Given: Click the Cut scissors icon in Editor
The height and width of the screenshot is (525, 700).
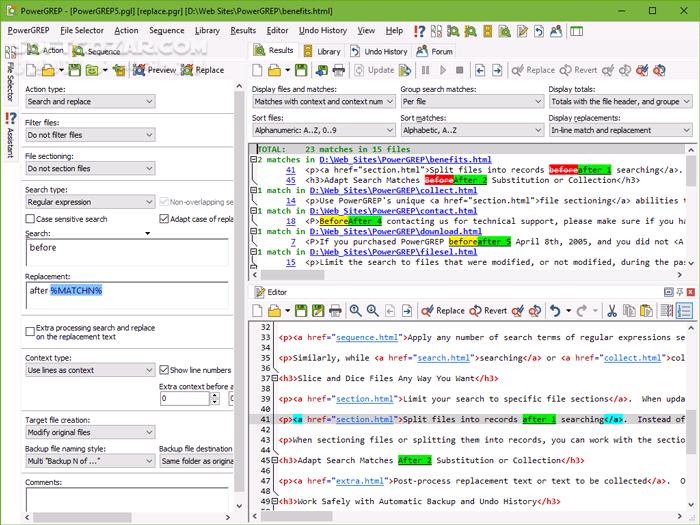Looking at the screenshot, I should [612, 311].
